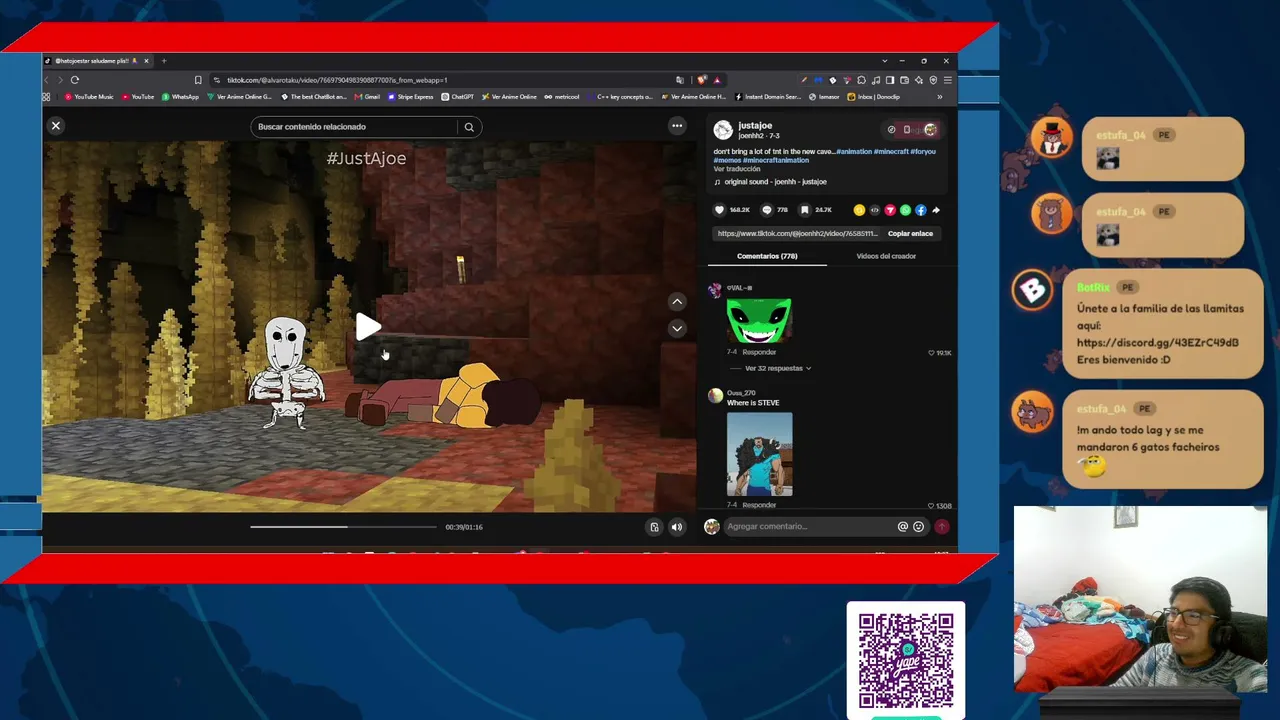Open the Instant Domain Search bookmark

click(x=769, y=97)
